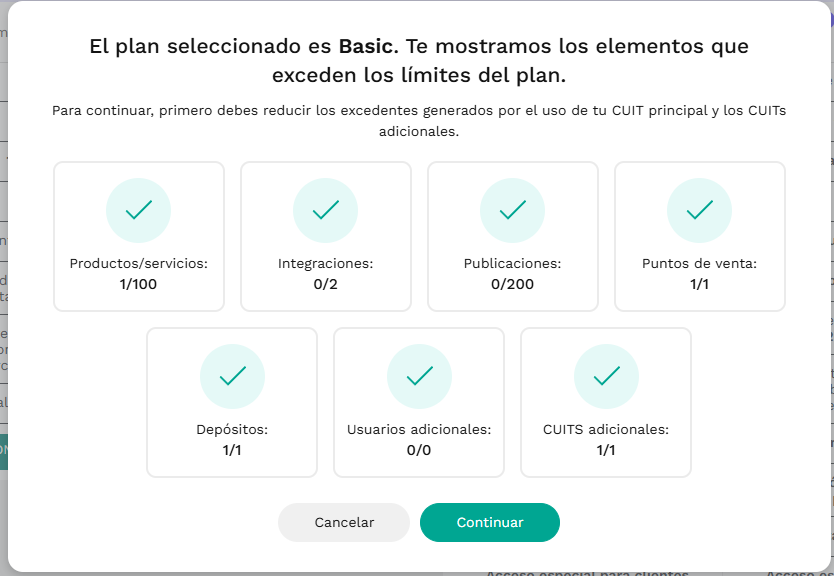Click the Usuarios adicionales checkmark icon
Viewport: 834px width, 576px height.
[x=419, y=376]
